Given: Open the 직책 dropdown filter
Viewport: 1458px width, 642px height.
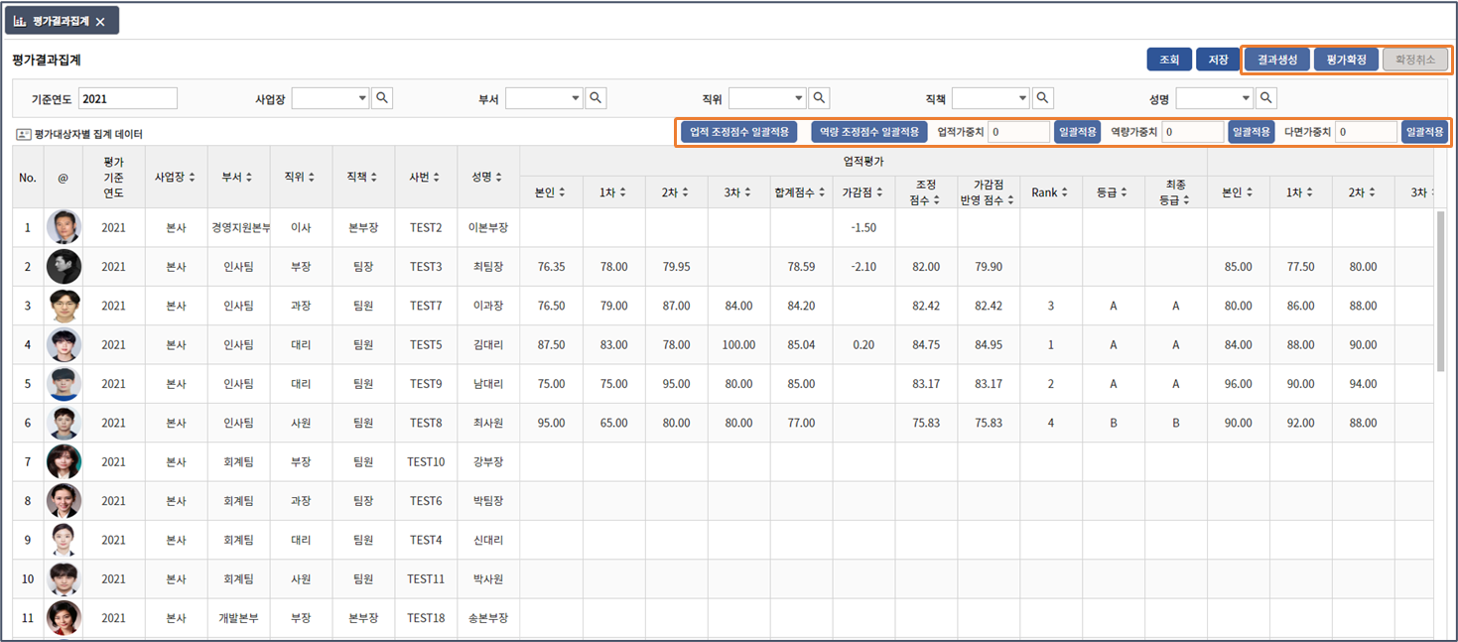Looking at the screenshot, I should pos(990,98).
